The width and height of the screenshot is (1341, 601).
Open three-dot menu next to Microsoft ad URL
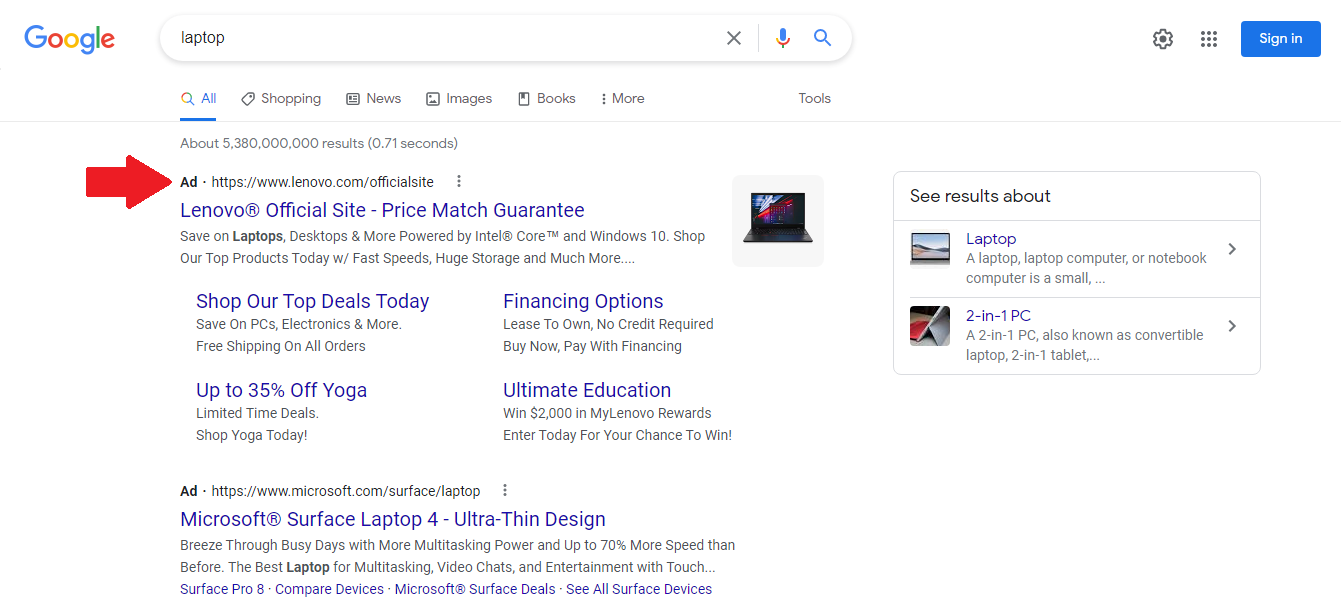pyautogui.click(x=505, y=491)
